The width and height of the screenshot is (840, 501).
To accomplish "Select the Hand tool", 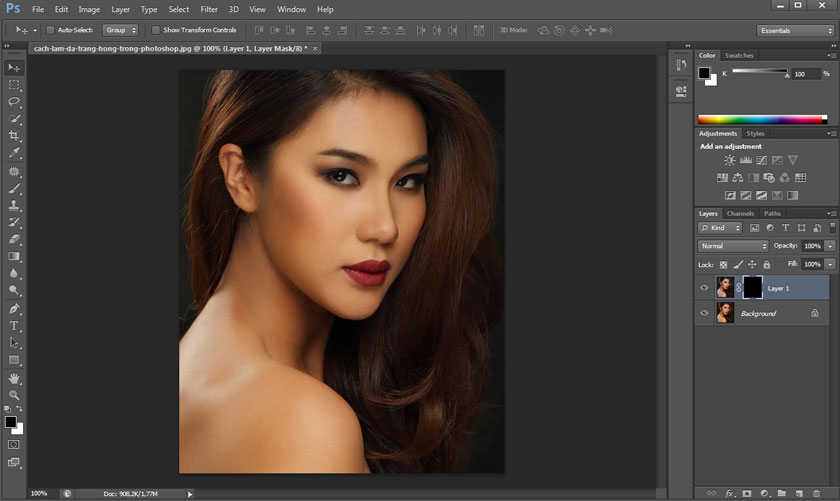I will pos(14,378).
